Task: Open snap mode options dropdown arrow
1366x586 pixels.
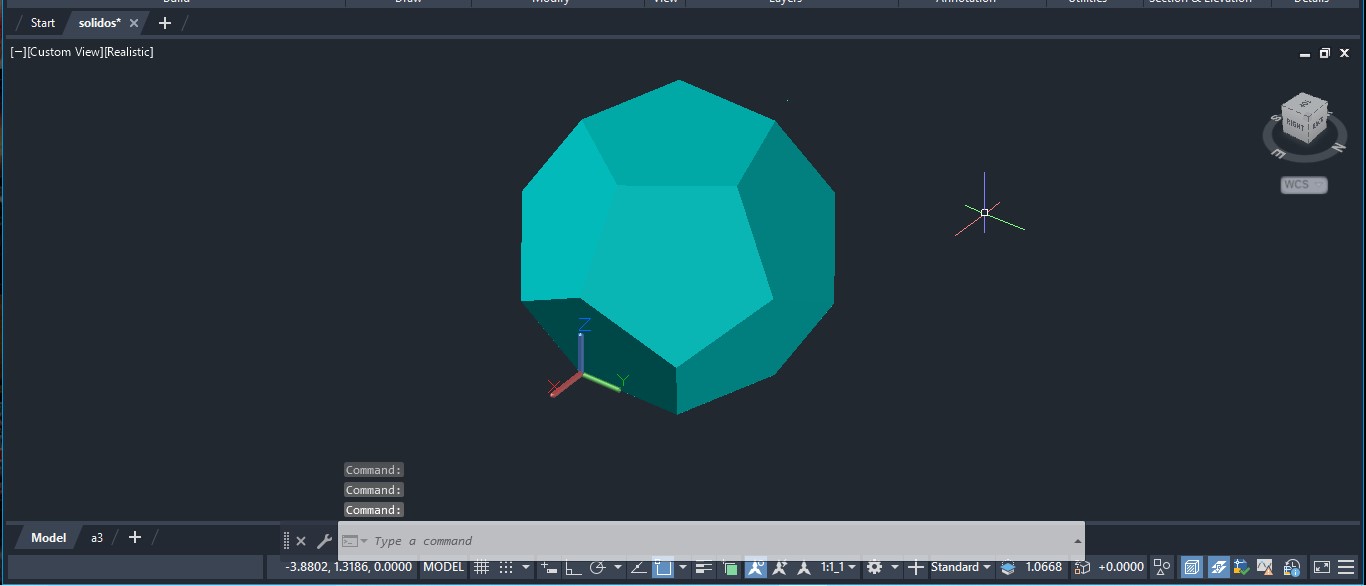Action: pyautogui.click(x=526, y=567)
